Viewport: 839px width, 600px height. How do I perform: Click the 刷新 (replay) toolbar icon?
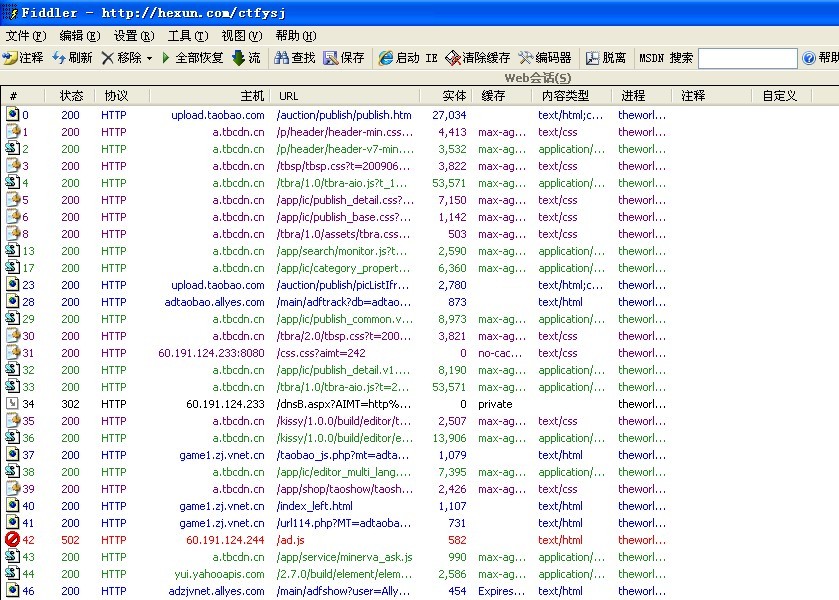click(x=59, y=58)
